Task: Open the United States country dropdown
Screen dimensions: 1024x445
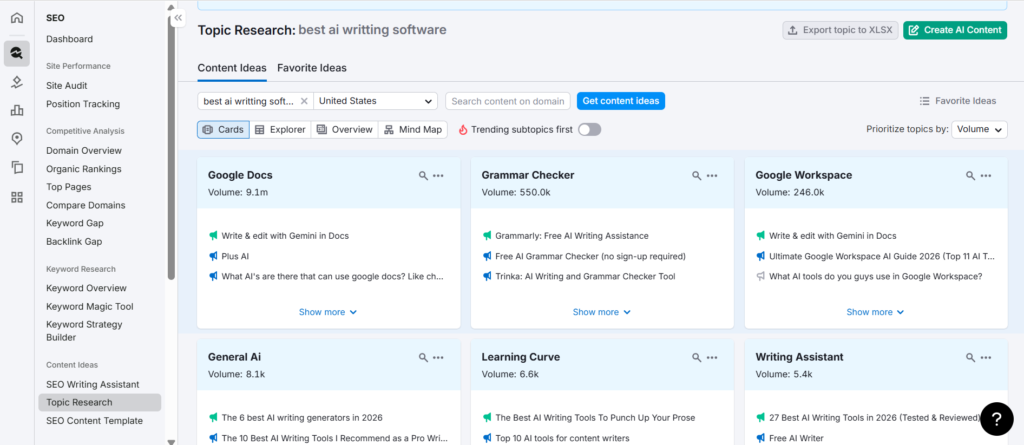Action: [x=376, y=101]
